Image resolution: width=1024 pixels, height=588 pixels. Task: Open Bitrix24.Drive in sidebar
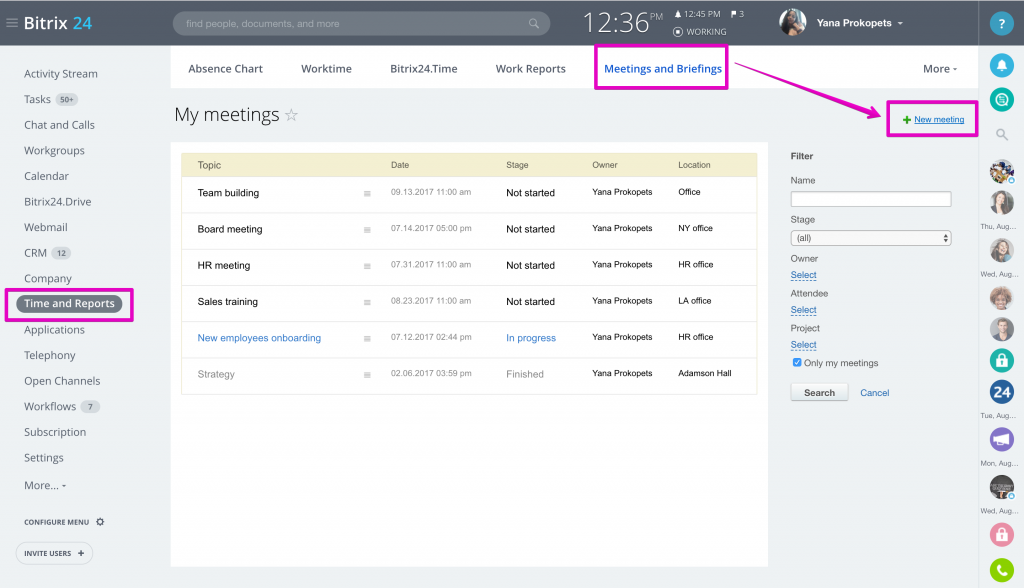(x=57, y=202)
